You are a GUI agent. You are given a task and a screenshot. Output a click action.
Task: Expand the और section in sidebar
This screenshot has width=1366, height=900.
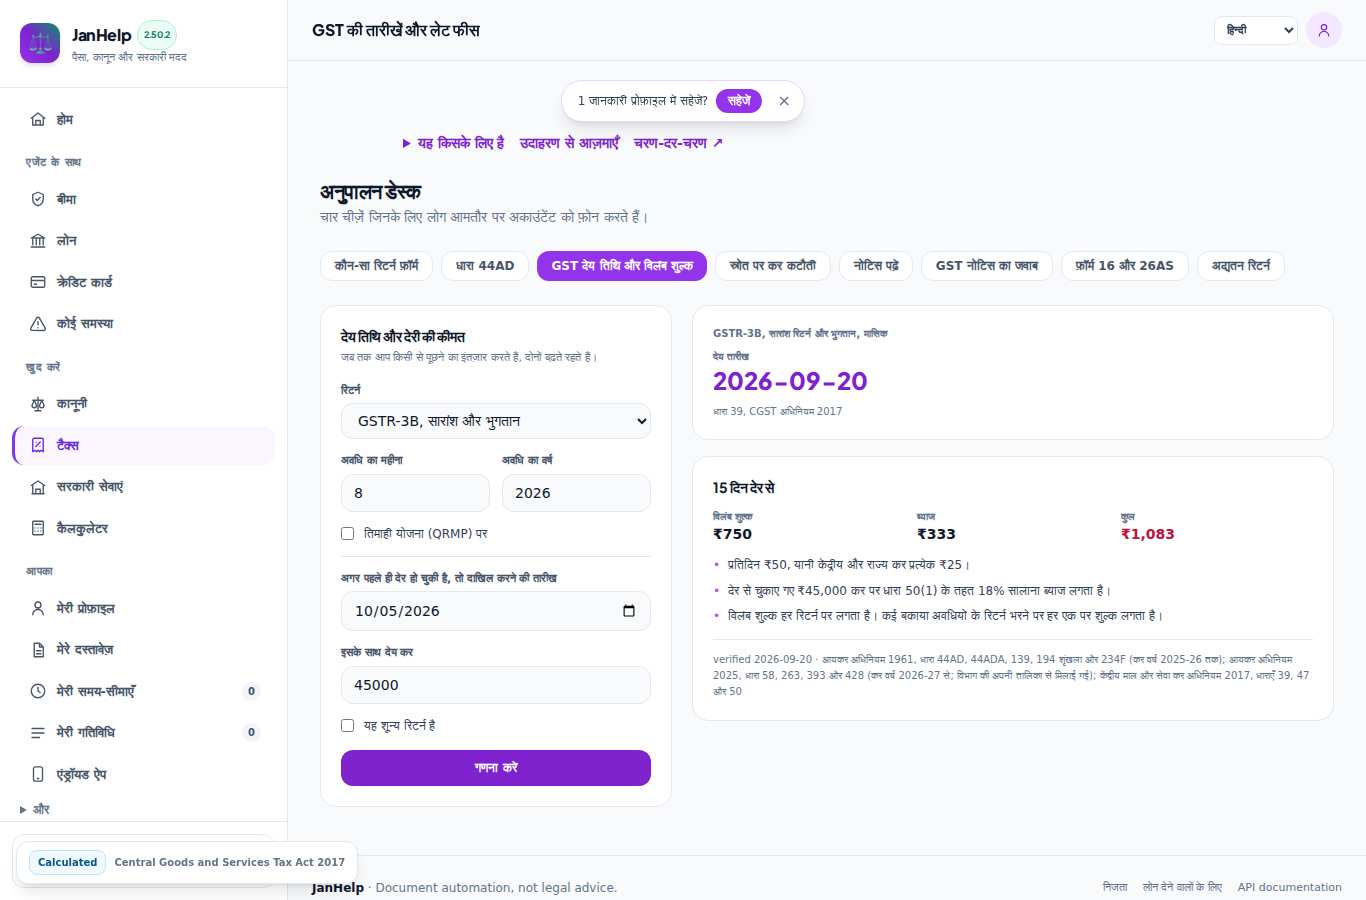click(x=35, y=809)
